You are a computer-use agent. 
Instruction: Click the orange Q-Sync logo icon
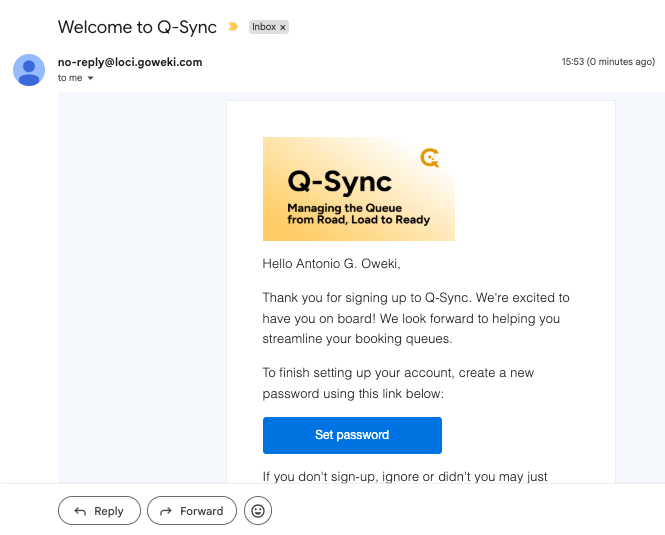click(430, 157)
